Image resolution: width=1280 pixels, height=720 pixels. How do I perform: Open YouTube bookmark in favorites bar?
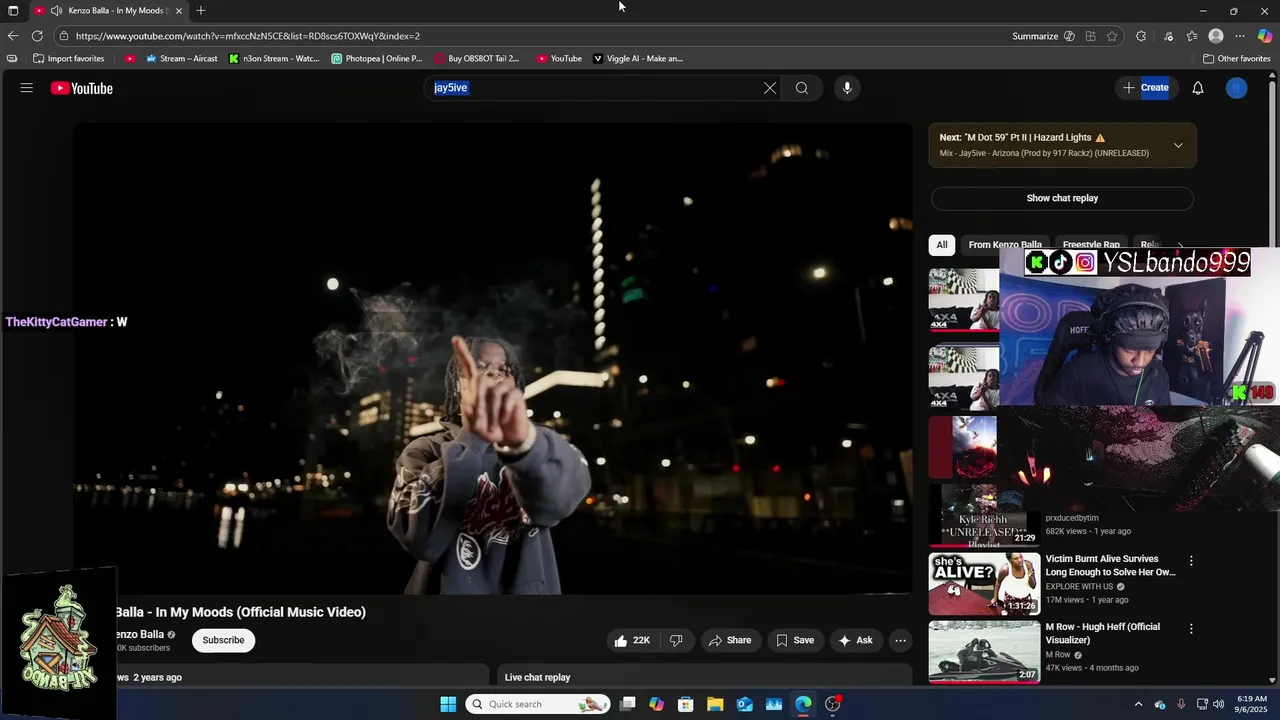(x=559, y=58)
